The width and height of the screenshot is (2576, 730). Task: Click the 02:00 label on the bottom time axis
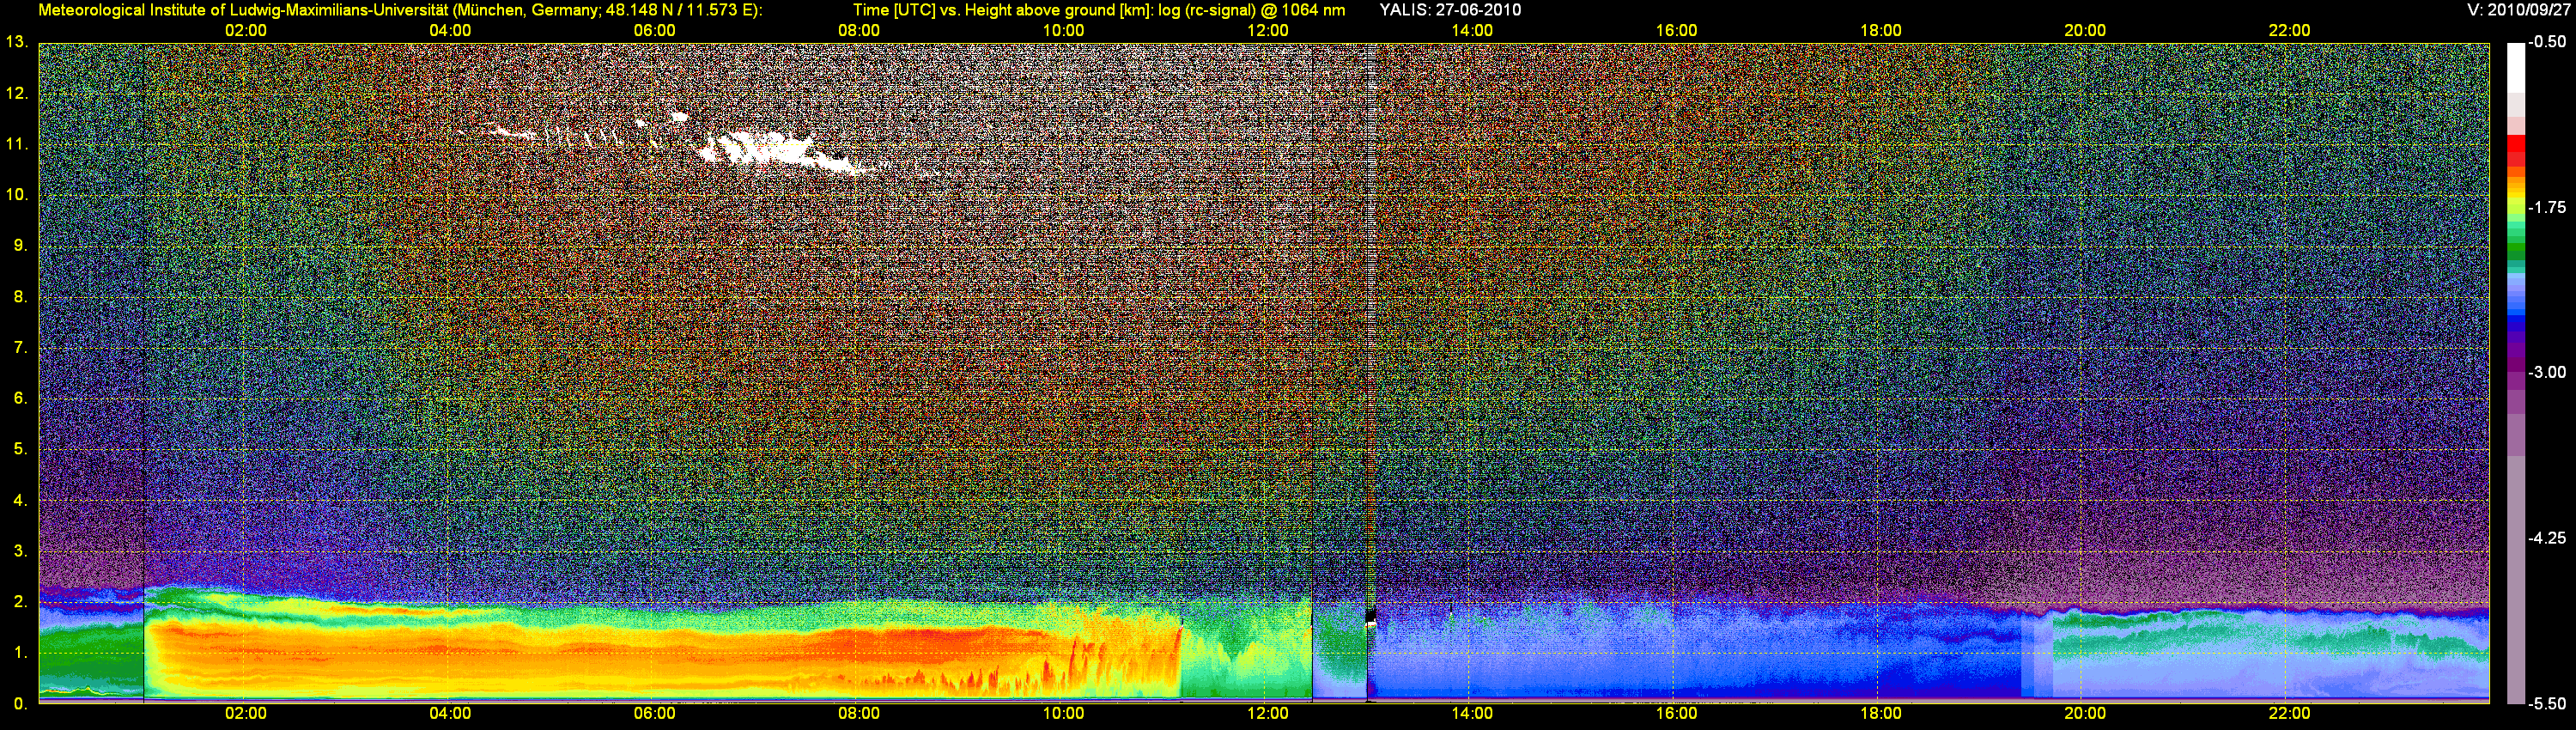point(246,714)
